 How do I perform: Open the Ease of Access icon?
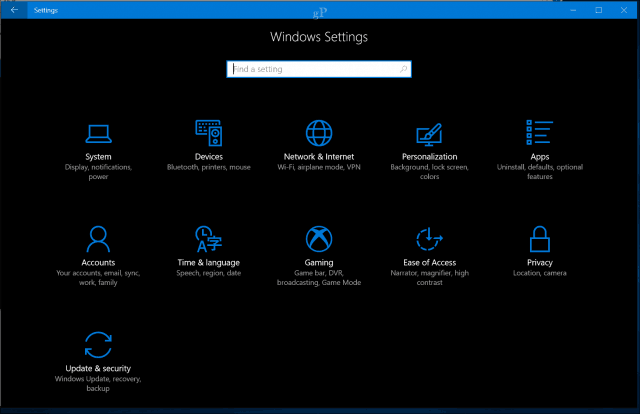coord(429,239)
